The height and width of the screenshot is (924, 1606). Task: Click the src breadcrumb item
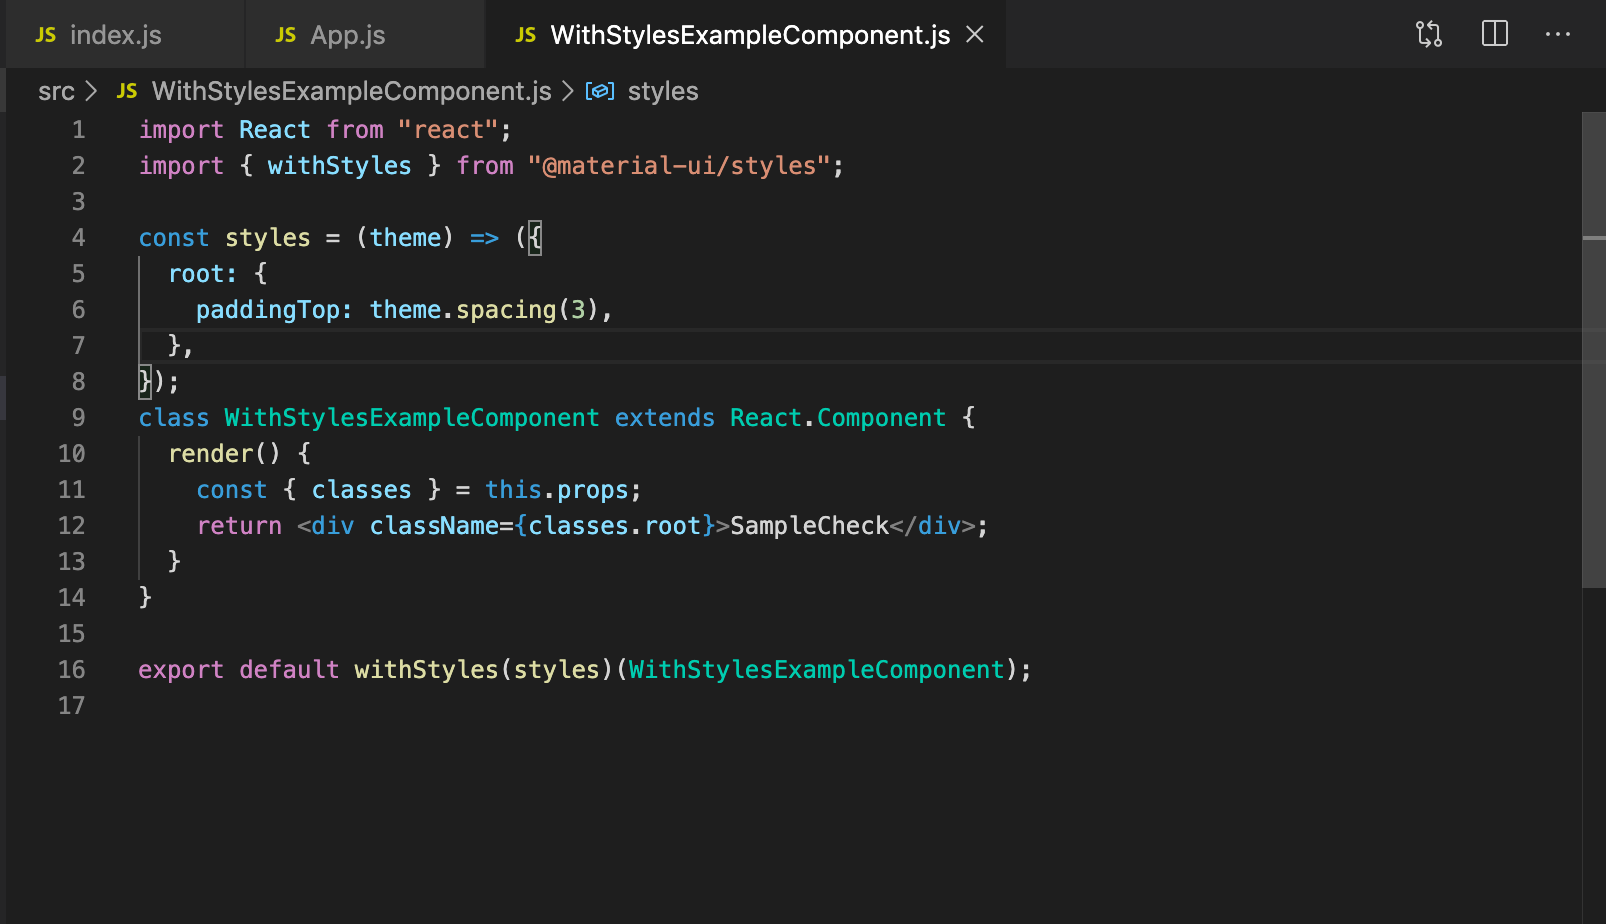(x=56, y=91)
